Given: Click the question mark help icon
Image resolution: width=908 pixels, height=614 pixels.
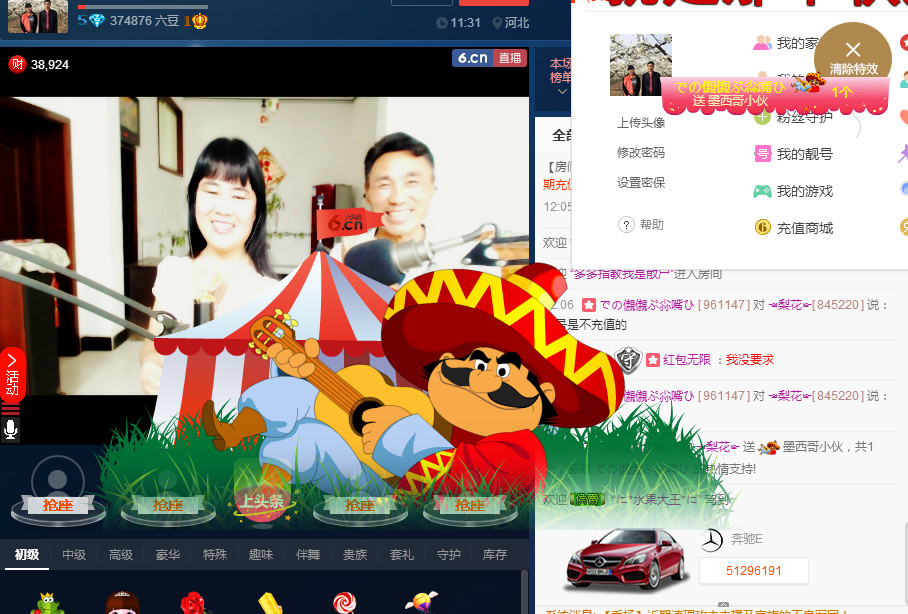Looking at the screenshot, I should [626, 225].
